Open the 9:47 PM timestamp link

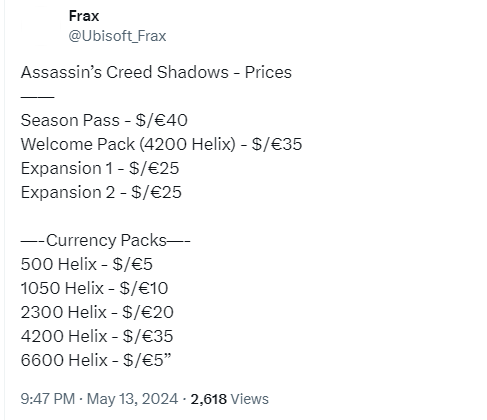(x=48, y=399)
